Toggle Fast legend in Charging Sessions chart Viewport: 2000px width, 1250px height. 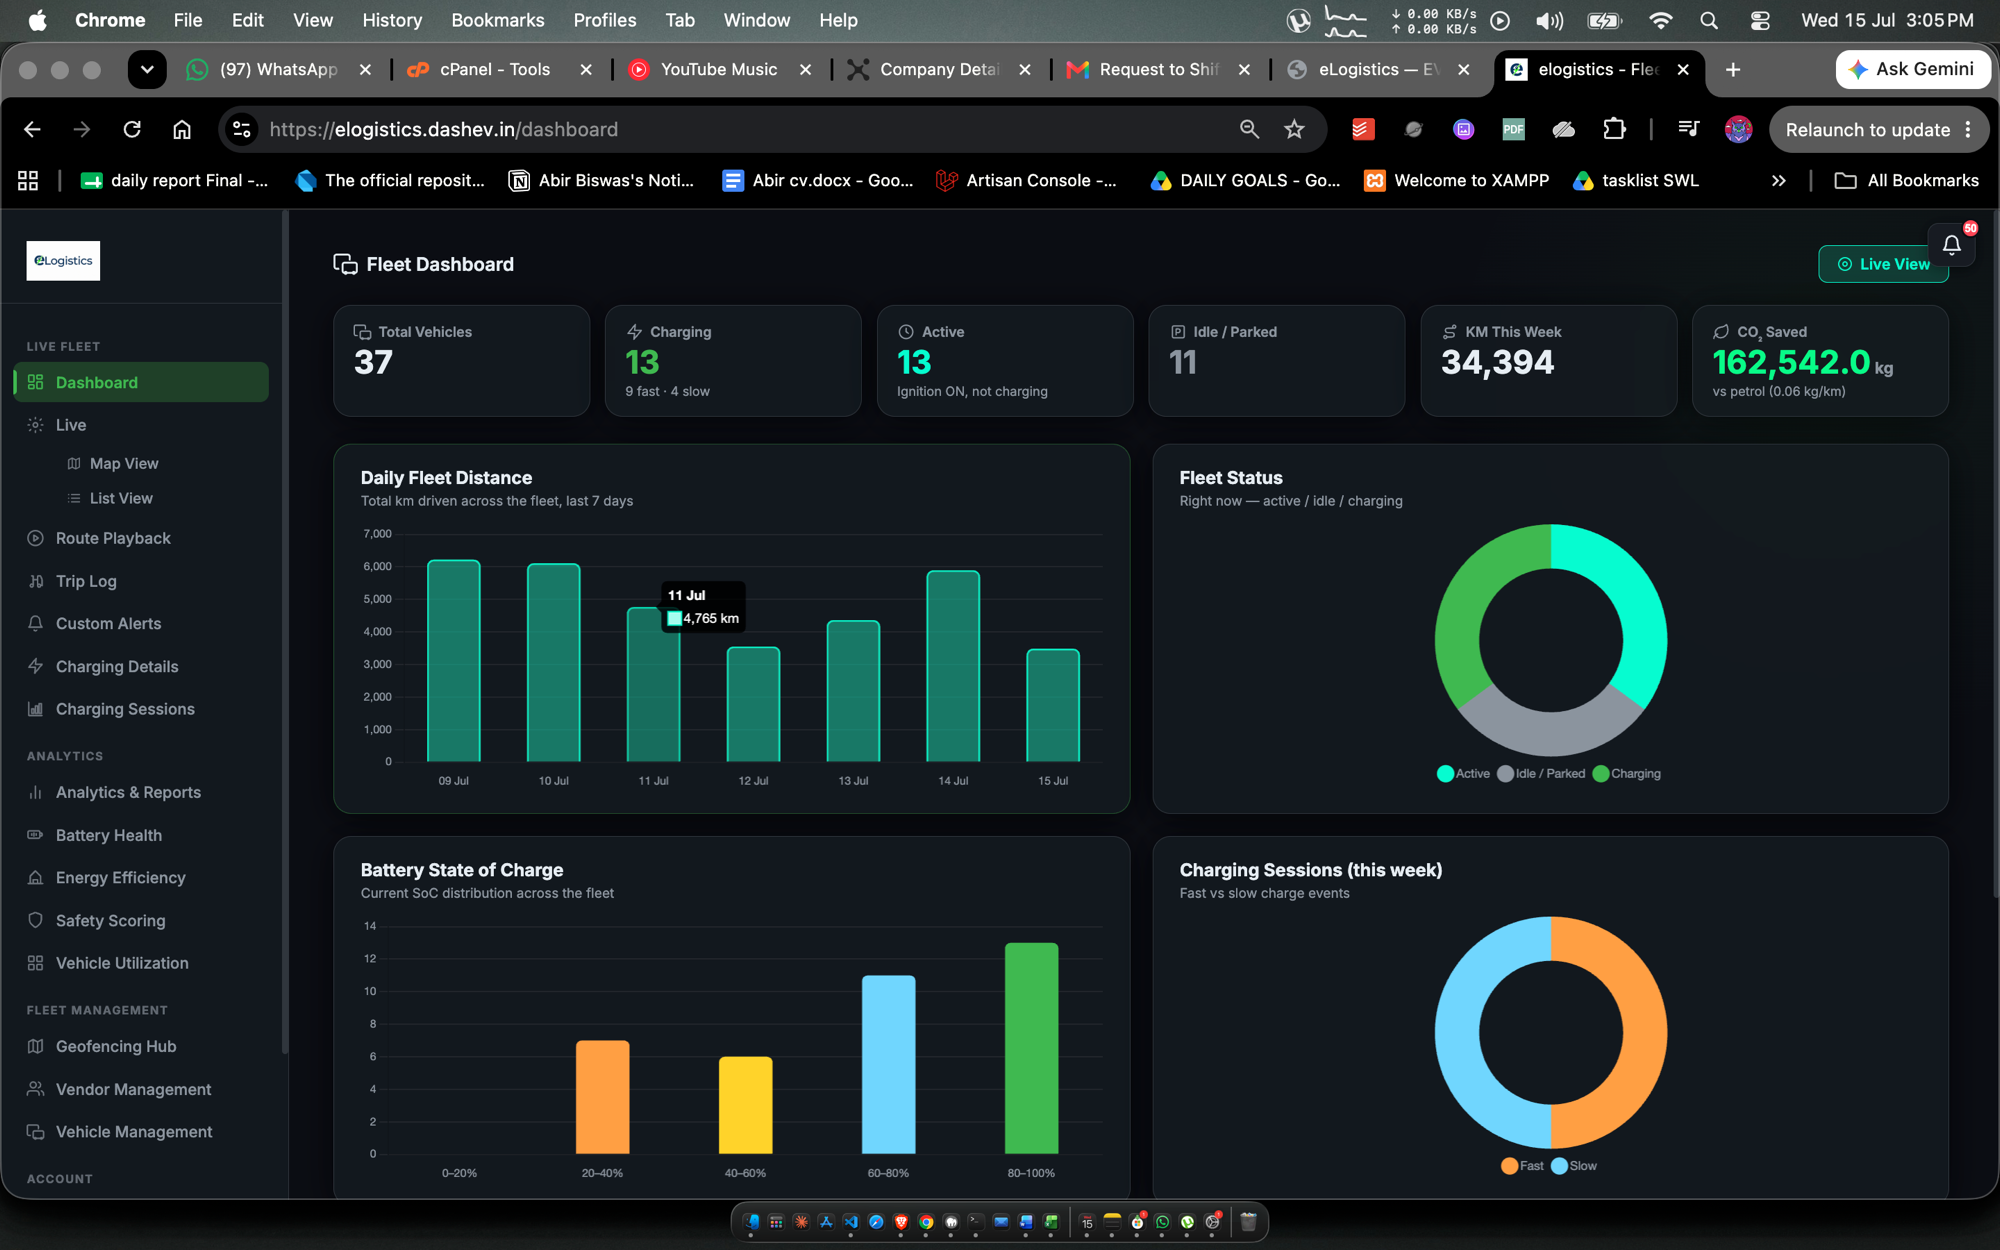tap(1522, 1166)
